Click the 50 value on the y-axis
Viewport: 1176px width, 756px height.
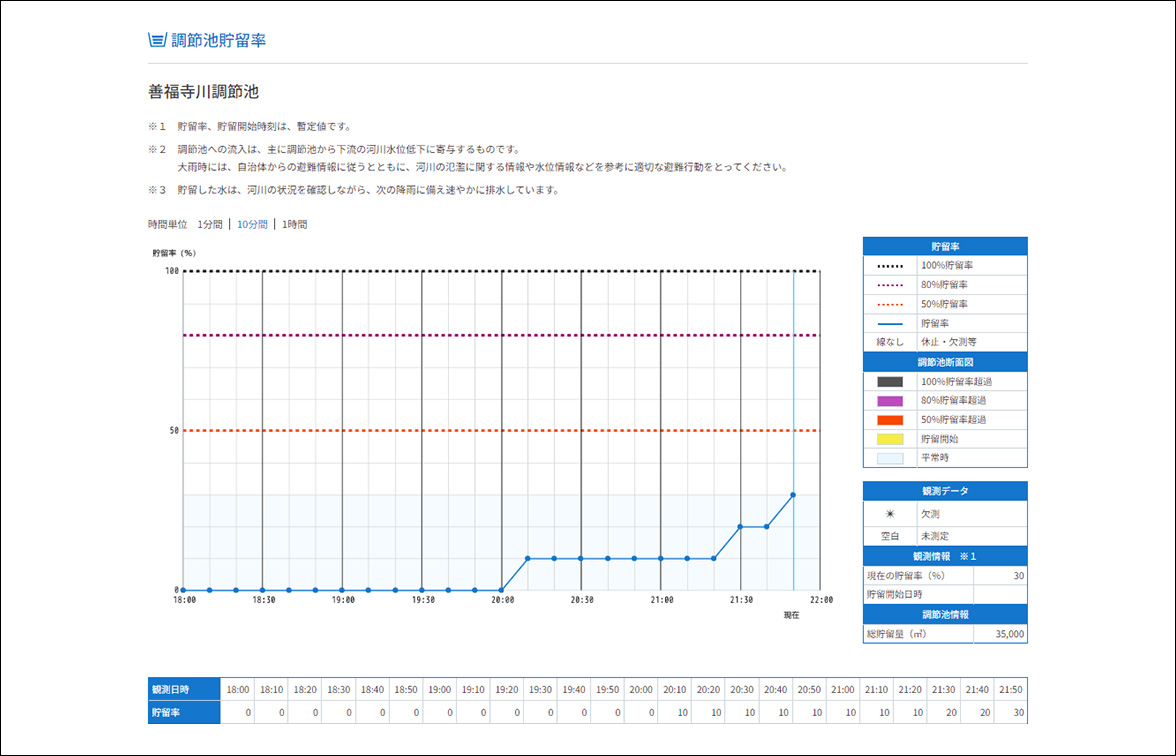pos(173,431)
